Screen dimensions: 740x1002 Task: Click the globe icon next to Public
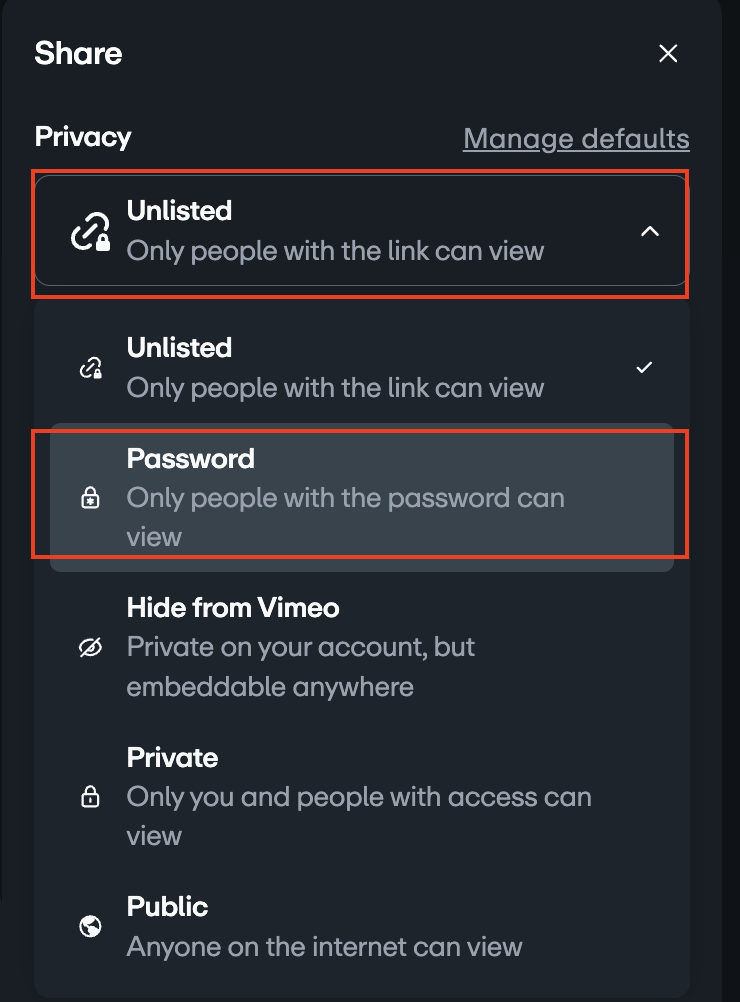coord(90,926)
